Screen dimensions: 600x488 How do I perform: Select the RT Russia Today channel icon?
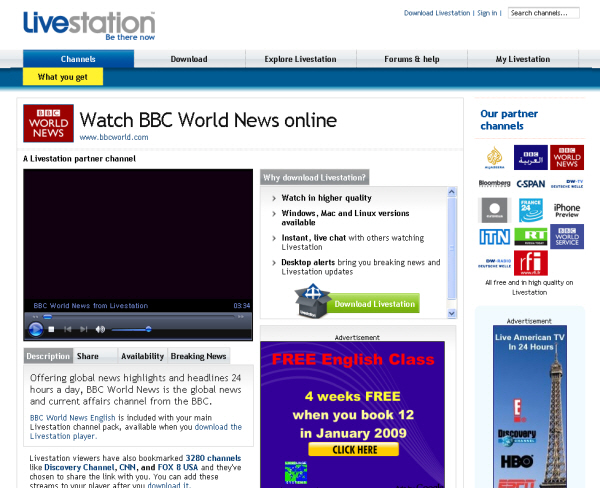click(531, 237)
